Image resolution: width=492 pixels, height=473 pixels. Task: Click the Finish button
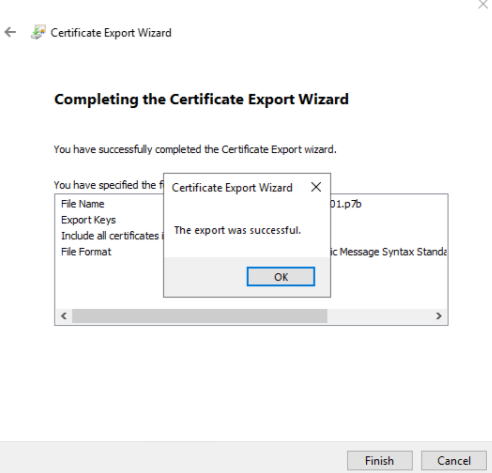380,461
